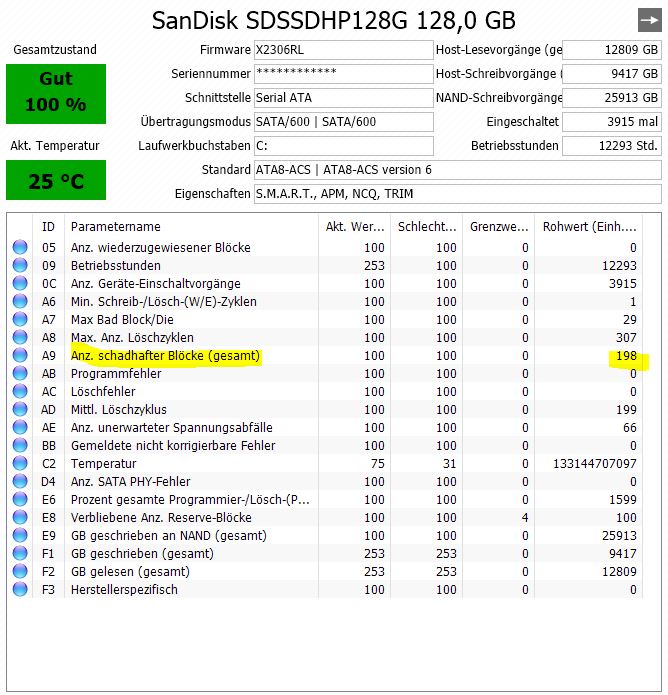This screenshot has width=668, height=695.
Task: Sort by the ID column header
Action: point(48,226)
